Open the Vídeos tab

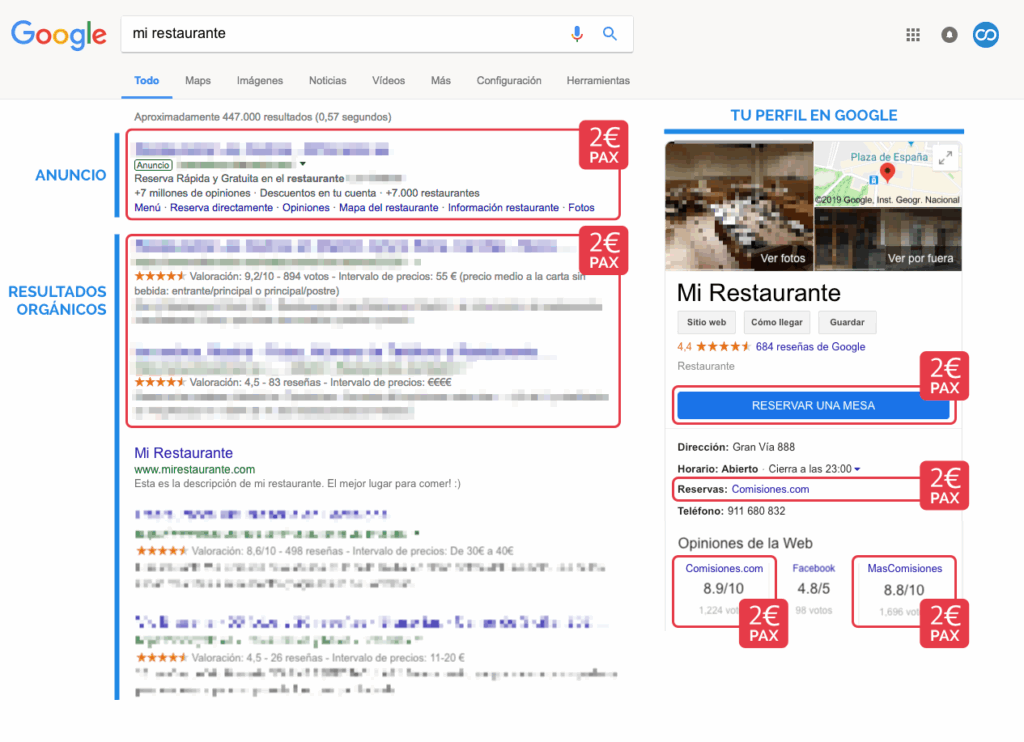[389, 80]
